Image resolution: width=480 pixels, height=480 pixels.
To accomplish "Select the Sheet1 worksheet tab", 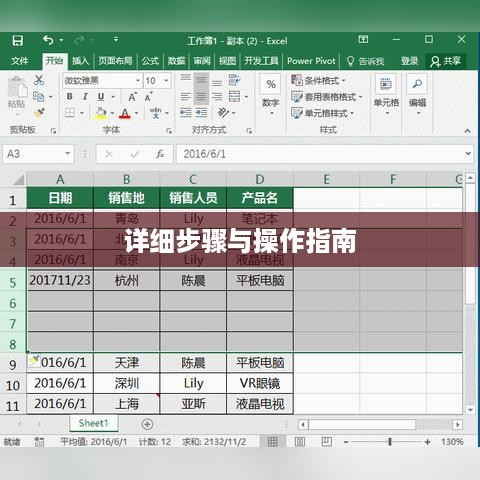I will (94, 423).
